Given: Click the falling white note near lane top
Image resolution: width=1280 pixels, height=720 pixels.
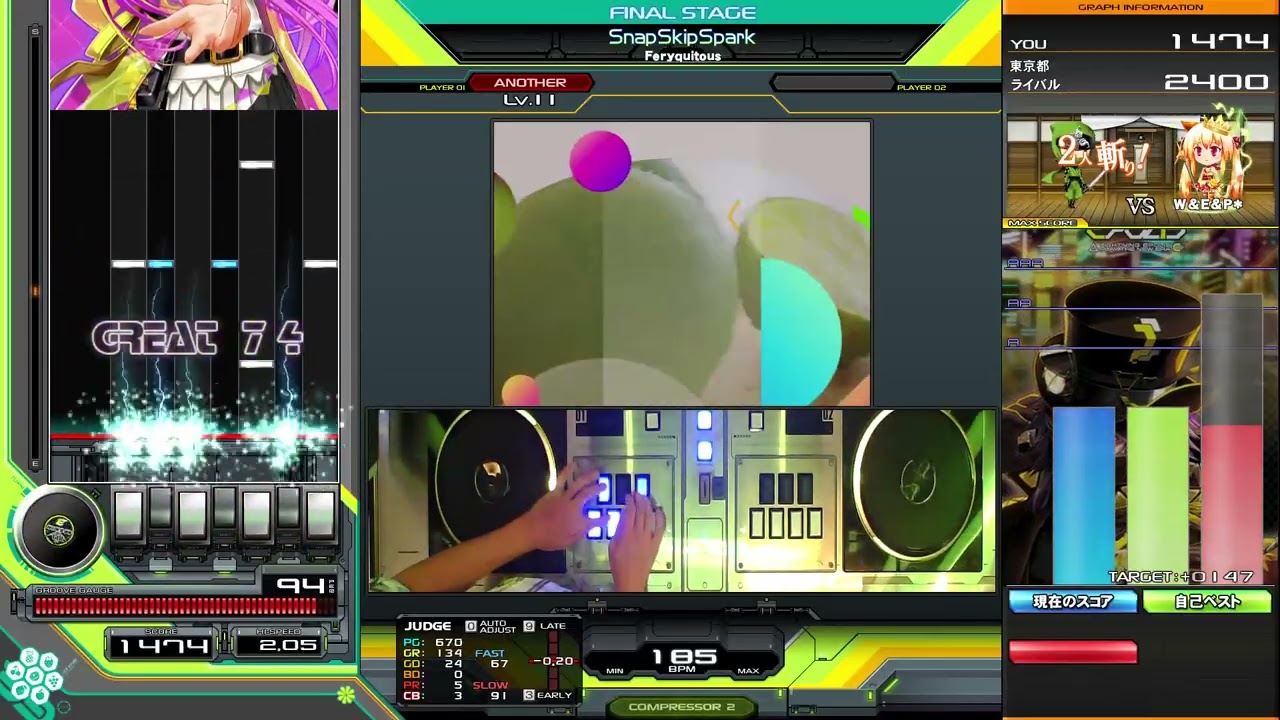Looking at the screenshot, I should 257,164.
